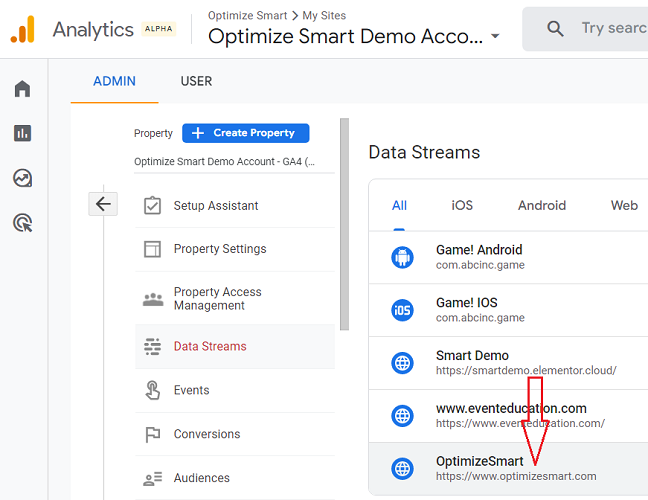The height and width of the screenshot is (500, 648).
Task: Switch to the USER tab
Action: point(196,81)
